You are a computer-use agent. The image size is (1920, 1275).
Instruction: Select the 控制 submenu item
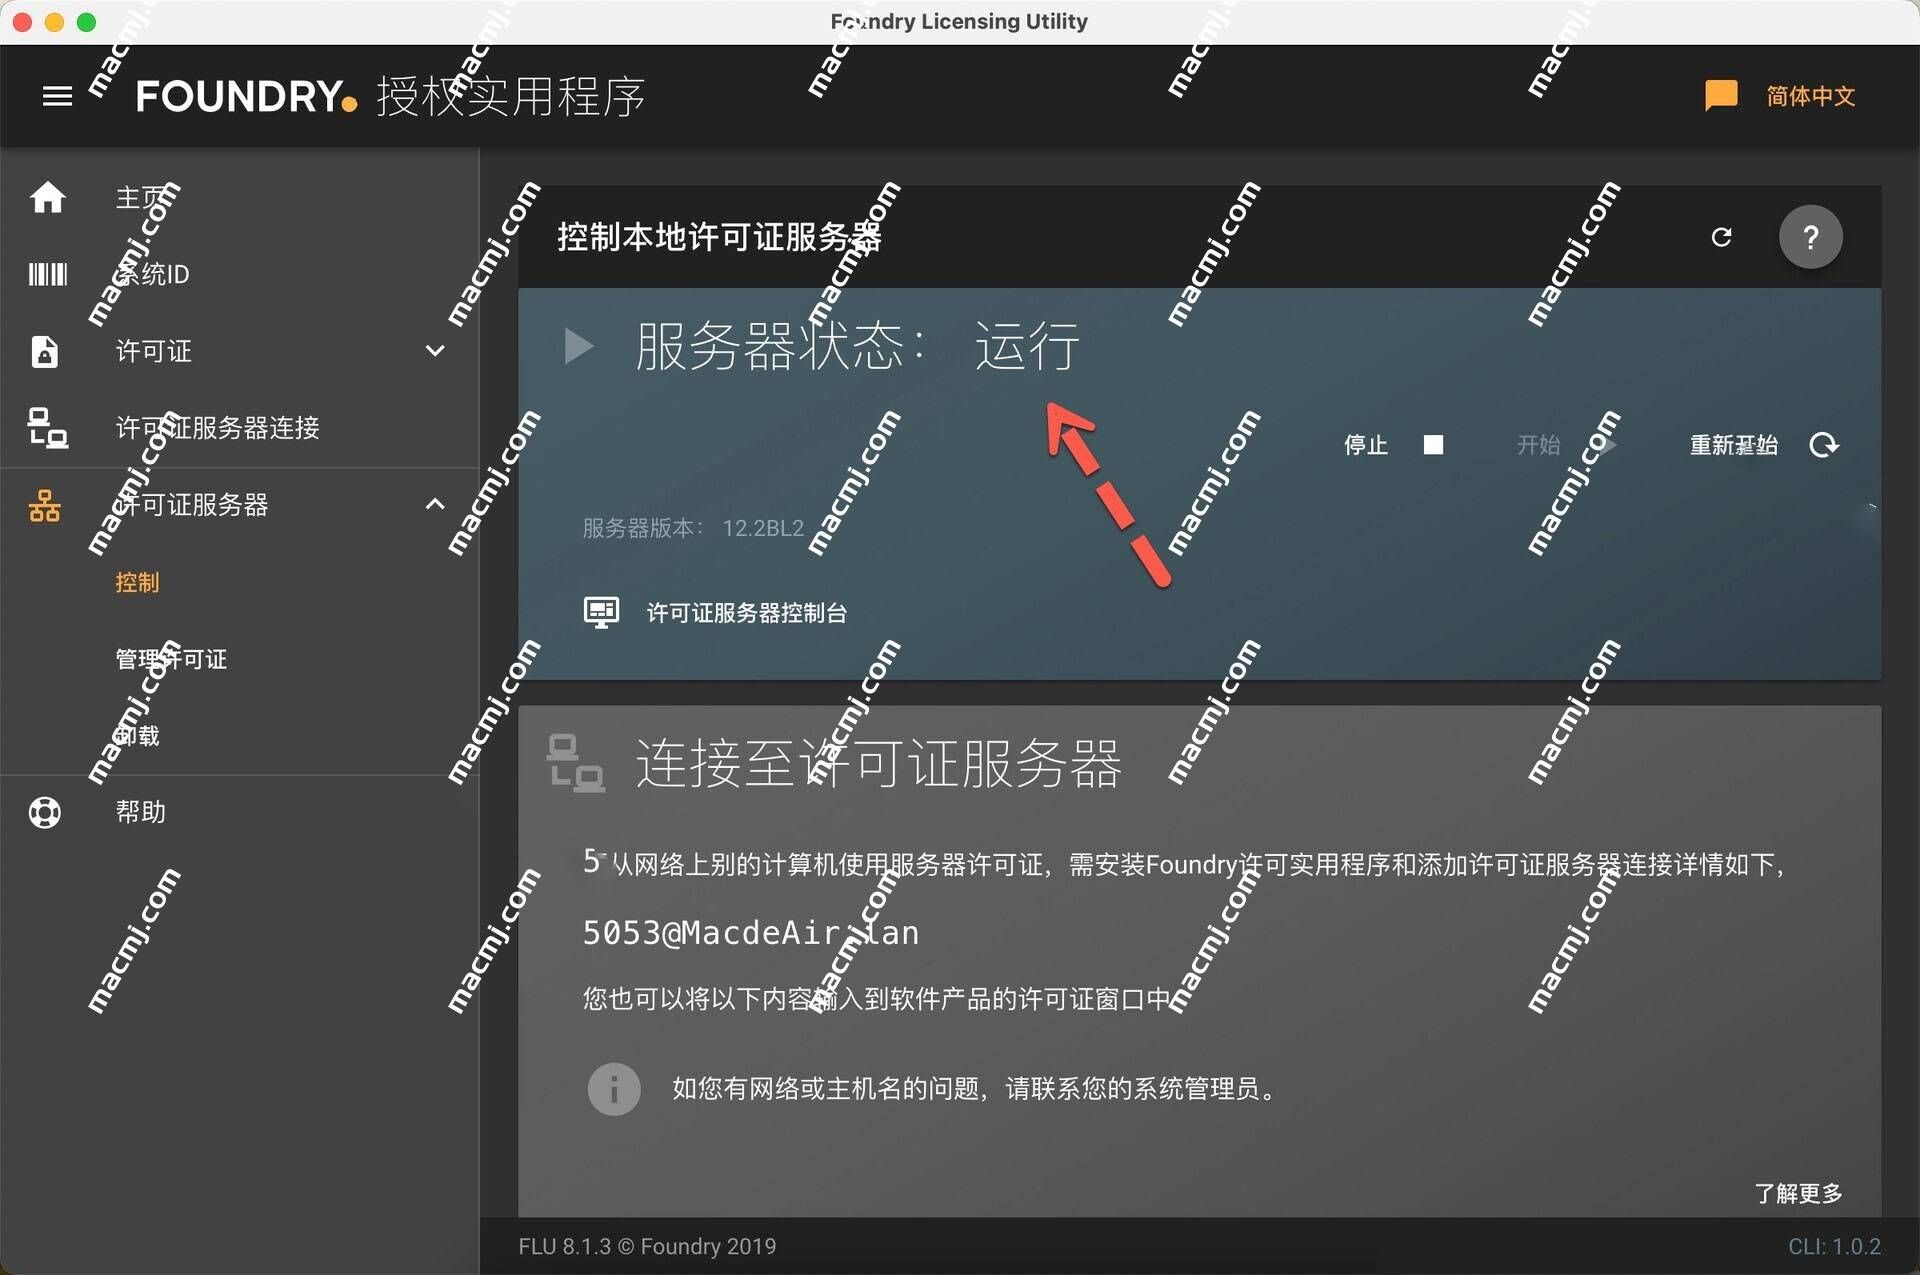click(x=137, y=582)
